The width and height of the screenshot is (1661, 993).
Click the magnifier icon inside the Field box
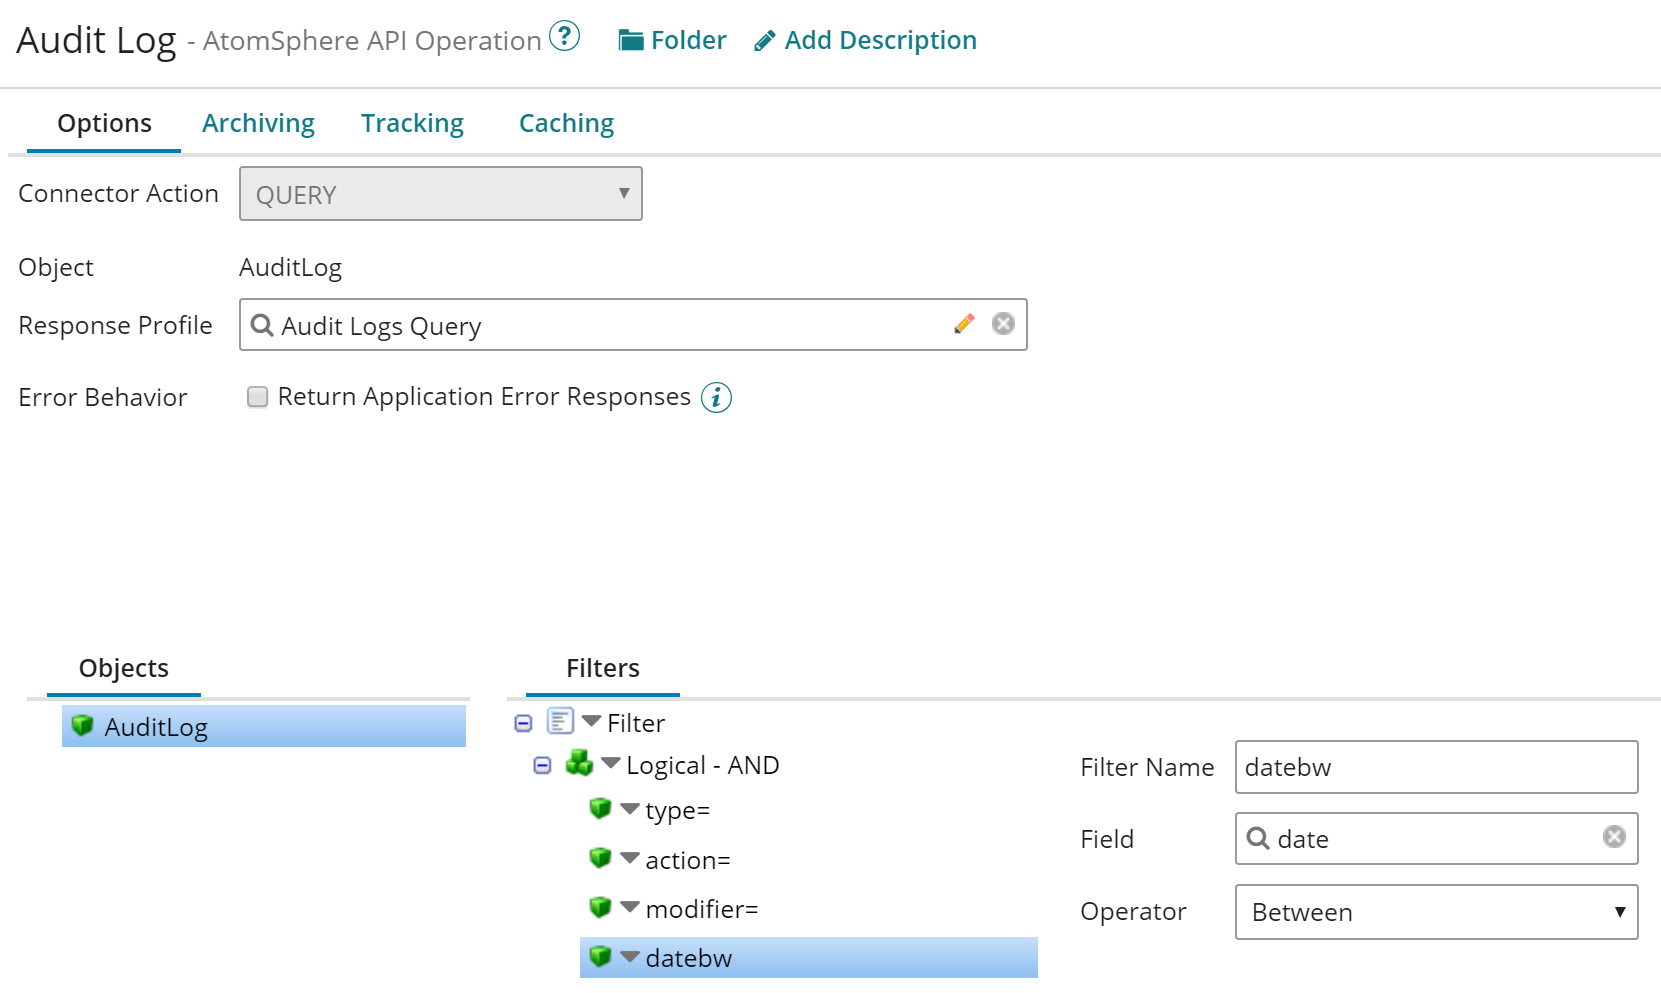click(1259, 839)
